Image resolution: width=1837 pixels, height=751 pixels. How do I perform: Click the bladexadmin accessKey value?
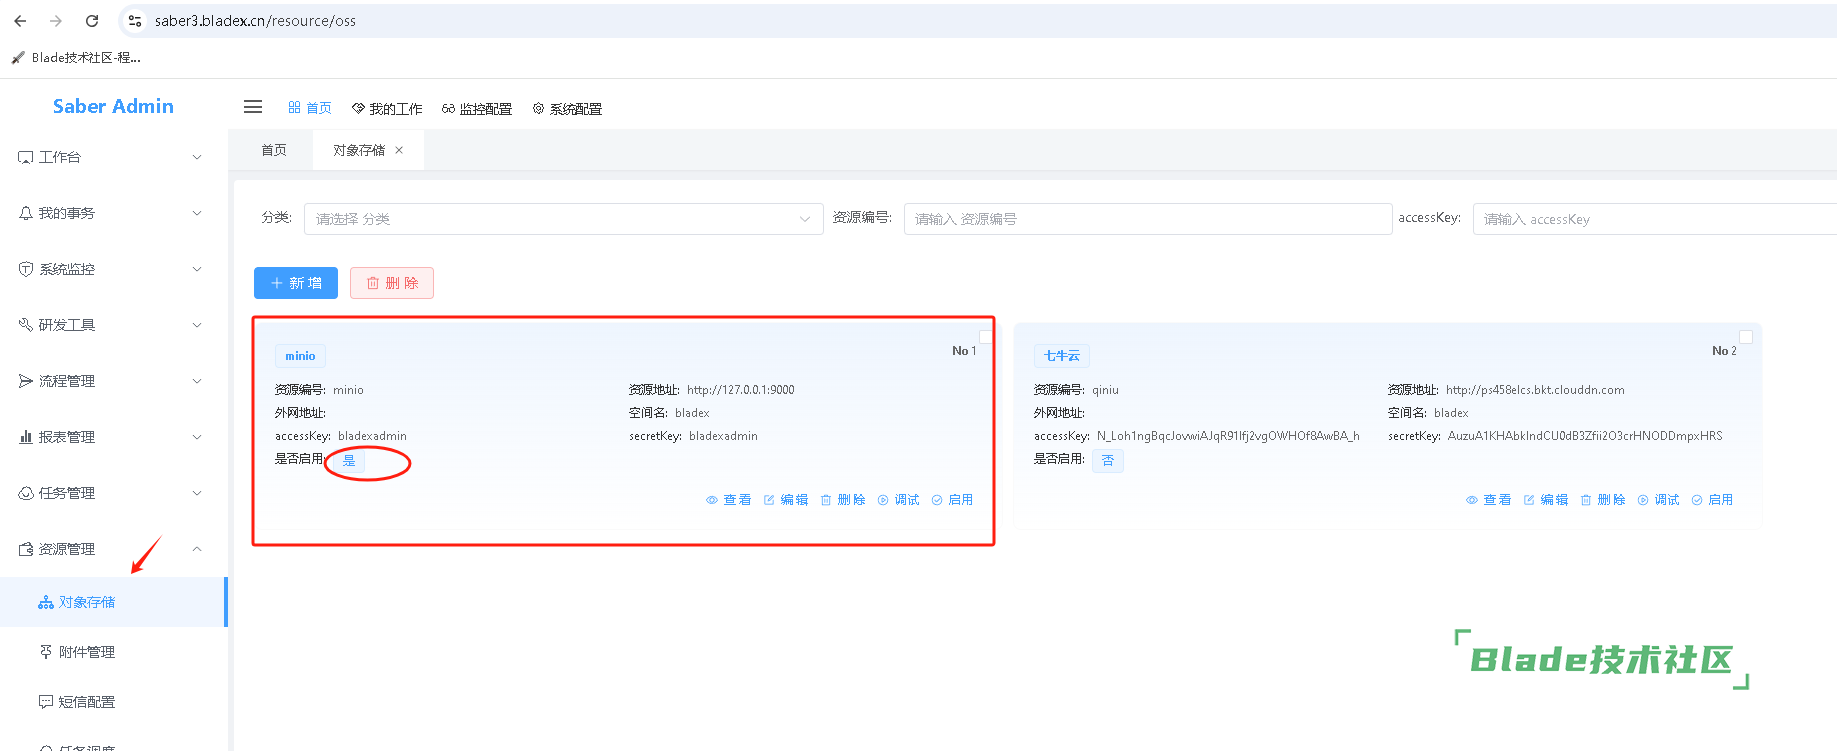pos(372,436)
